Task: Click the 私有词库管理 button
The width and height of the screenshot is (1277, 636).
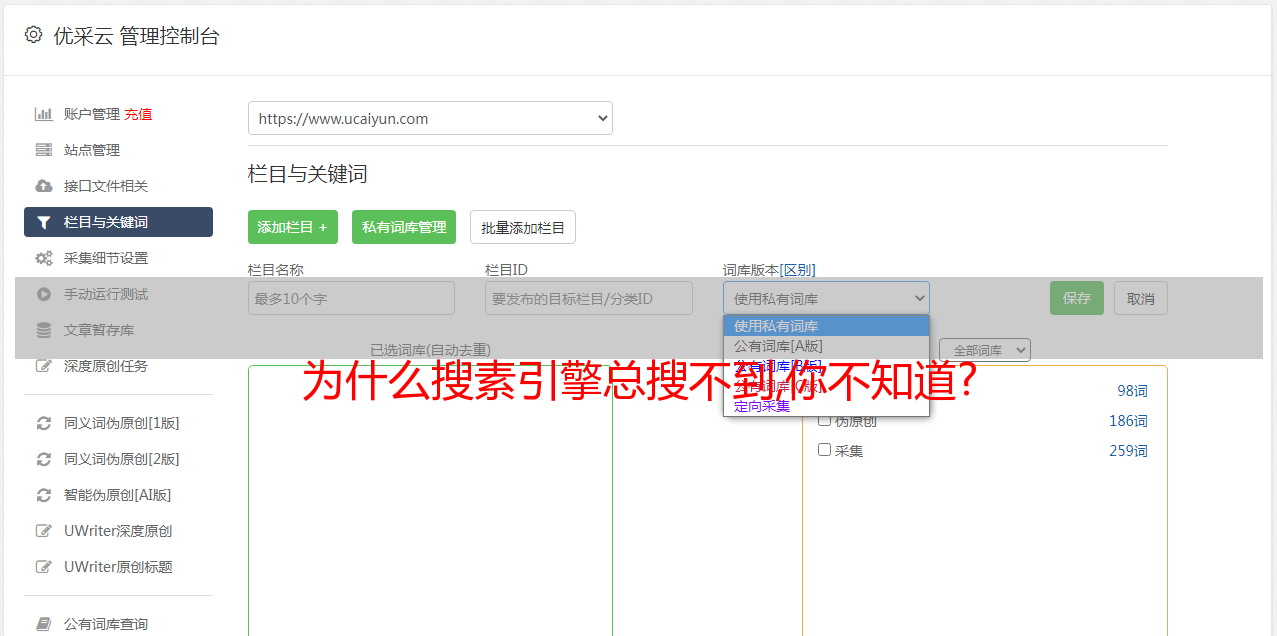Action: (404, 227)
